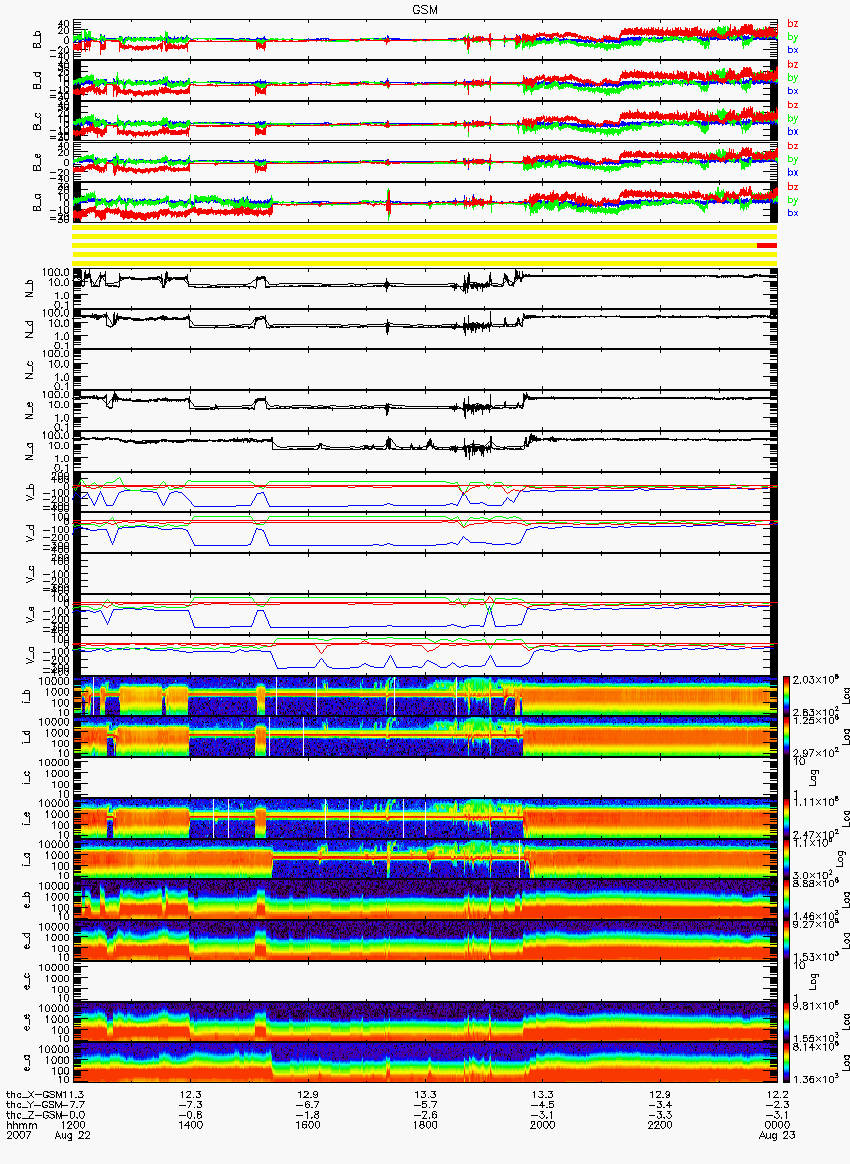Click the 1800 time tick label

tap(425, 1125)
